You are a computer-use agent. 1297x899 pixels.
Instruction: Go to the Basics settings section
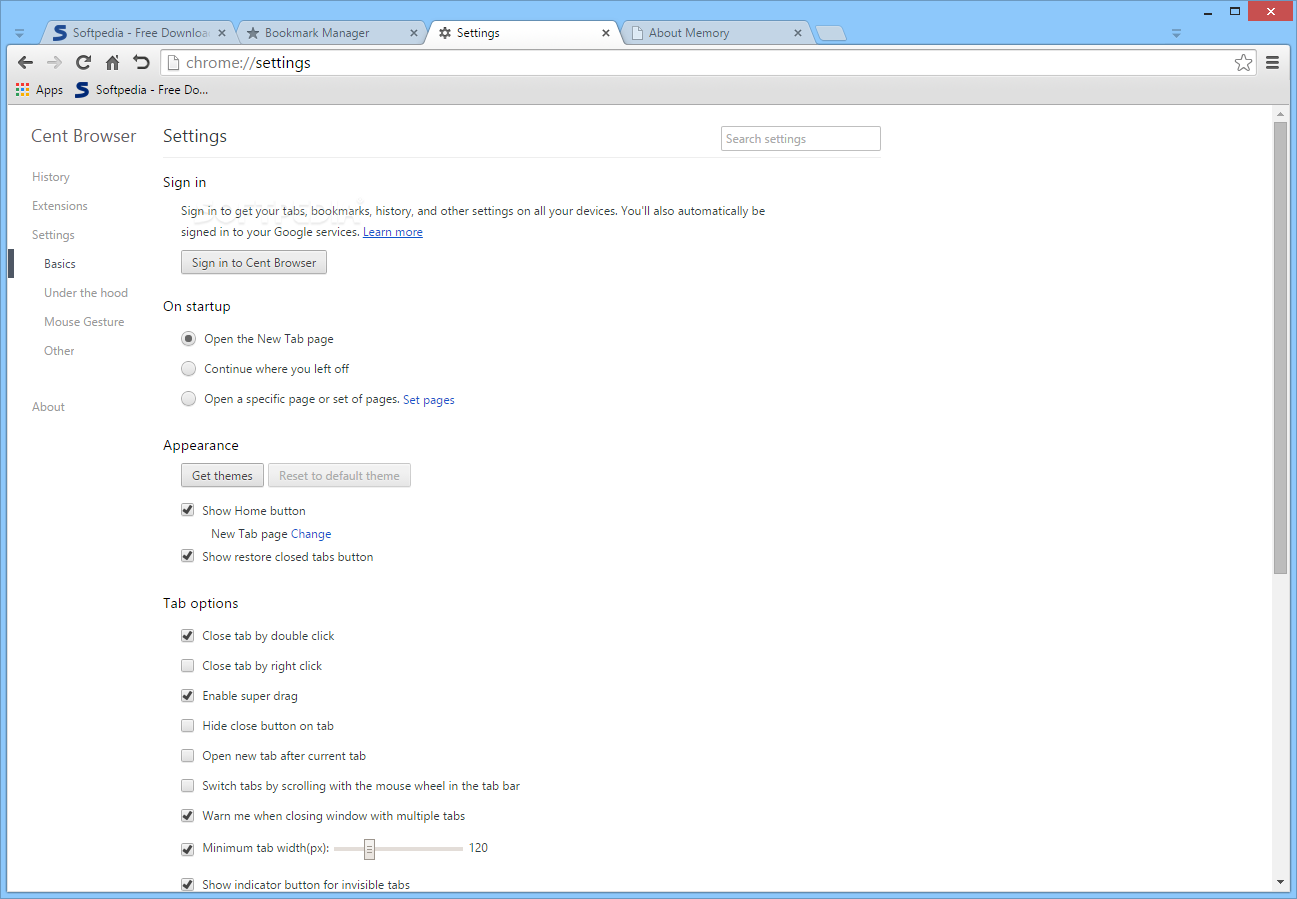pyautogui.click(x=60, y=264)
